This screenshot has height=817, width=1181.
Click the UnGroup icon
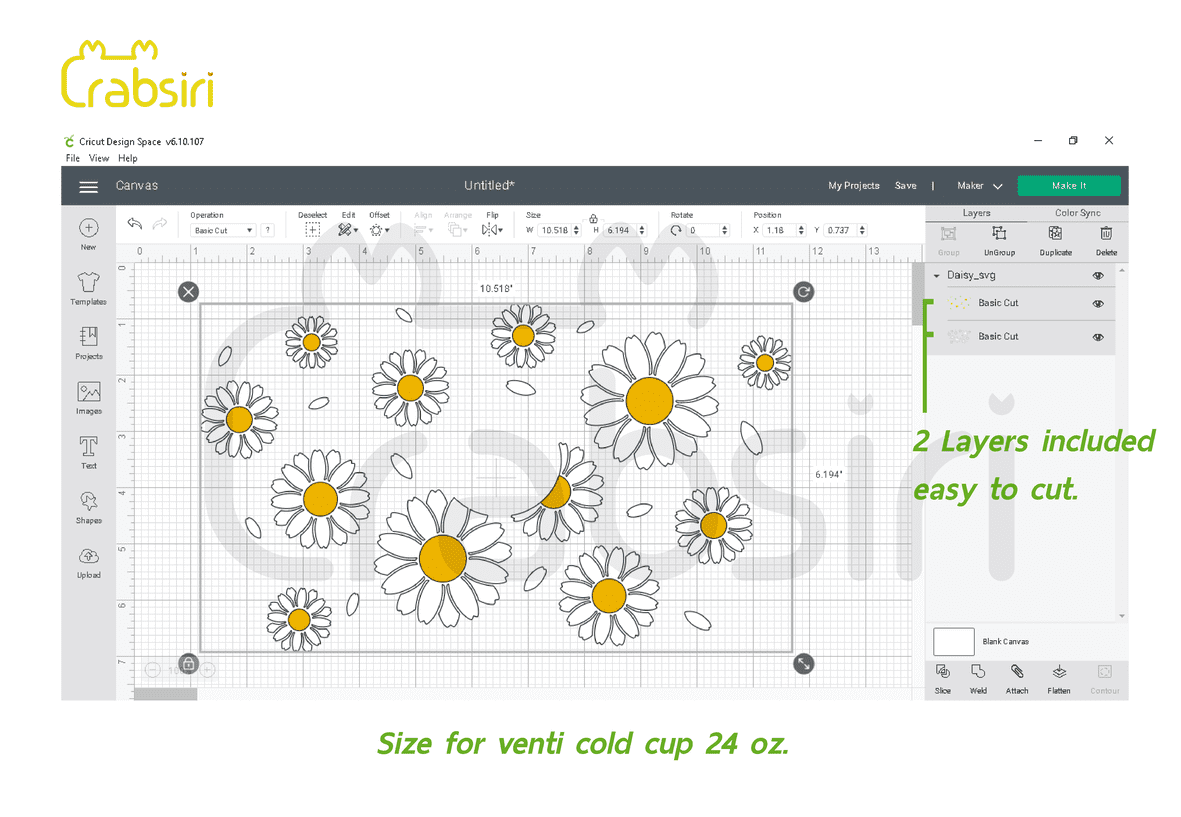pyautogui.click(x=999, y=238)
